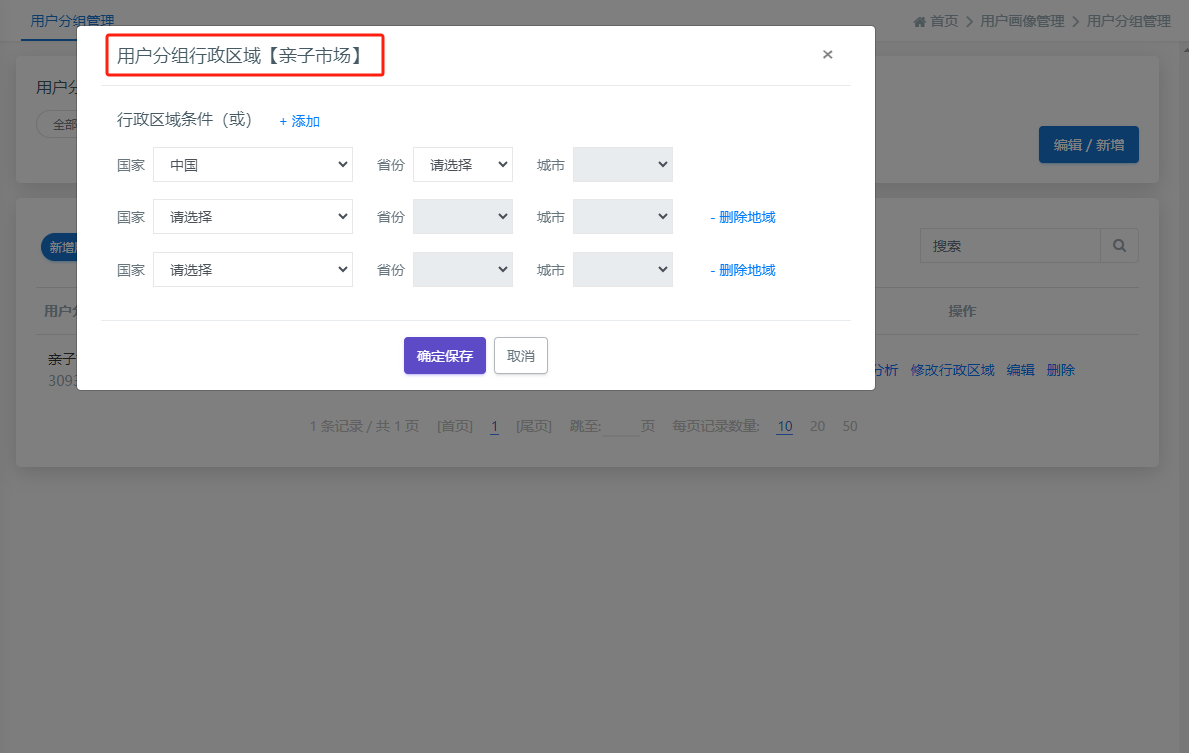Click the [首页] pagination link
This screenshot has width=1189, height=753.
tap(455, 426)
